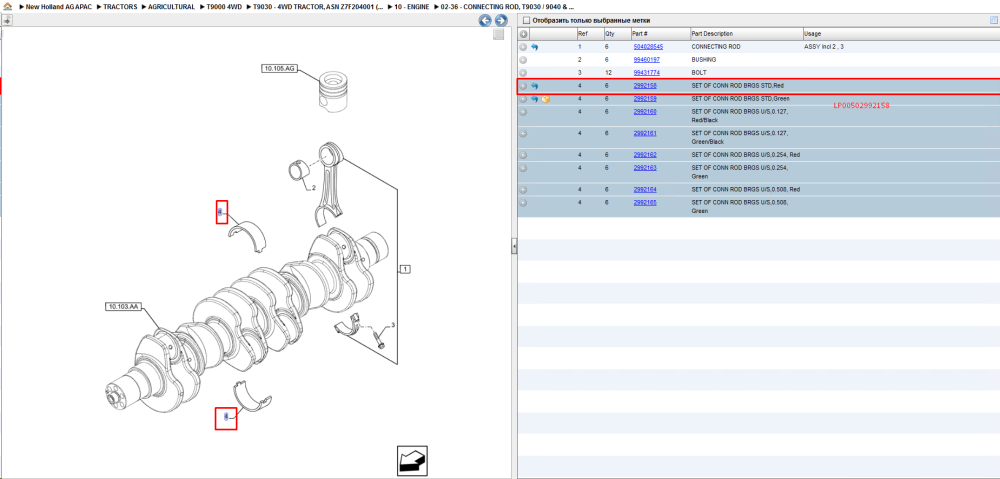Viewport: 1000px width, 479px height.
Task: Enable 'Отобразить только выбранные метки' checkbox
Action: pos(526,20)
